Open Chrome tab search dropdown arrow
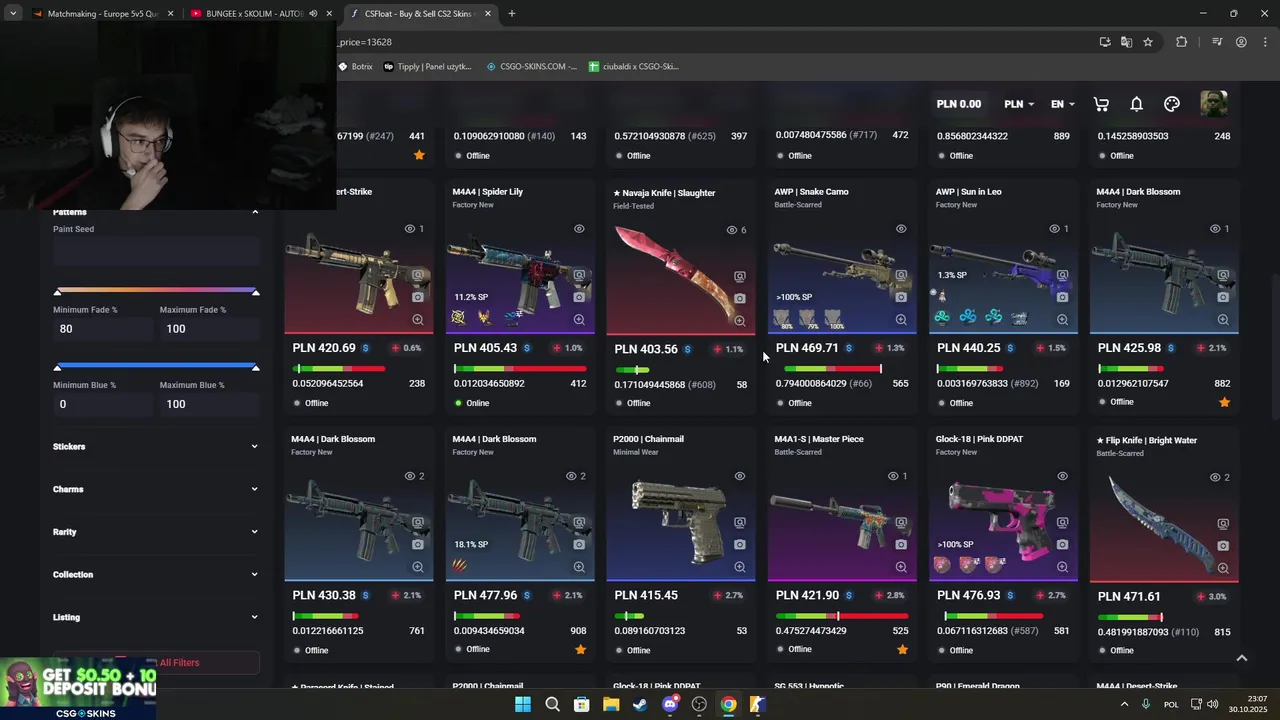 [13, 14]
